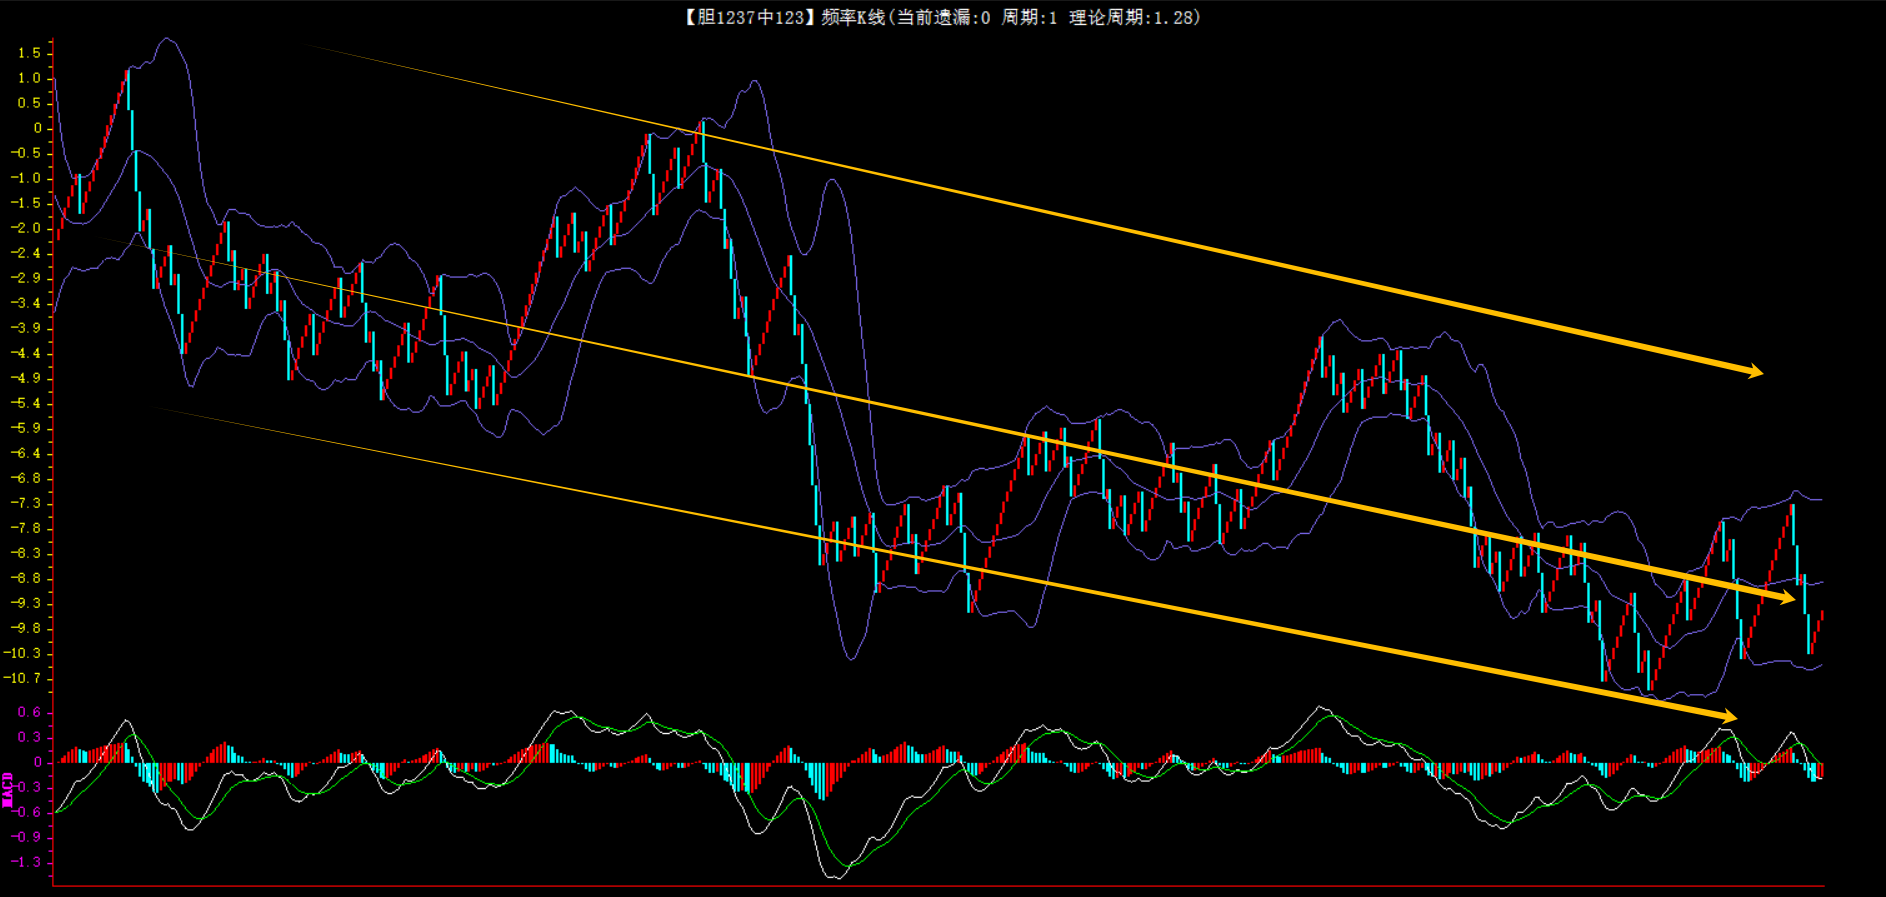Screen dimensions: 1886x897
Task: Click the 0.6 label on the MACD axis
Action: point(29,712)
